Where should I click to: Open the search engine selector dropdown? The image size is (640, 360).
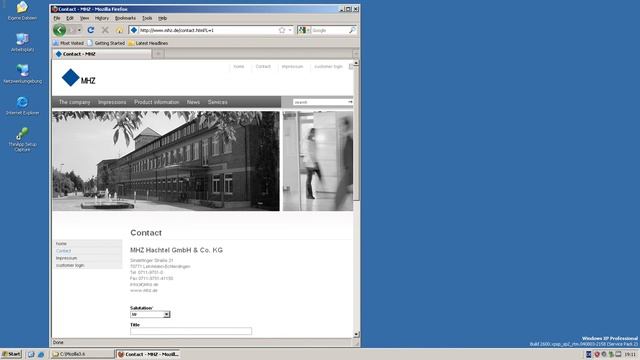click(304, 30)
